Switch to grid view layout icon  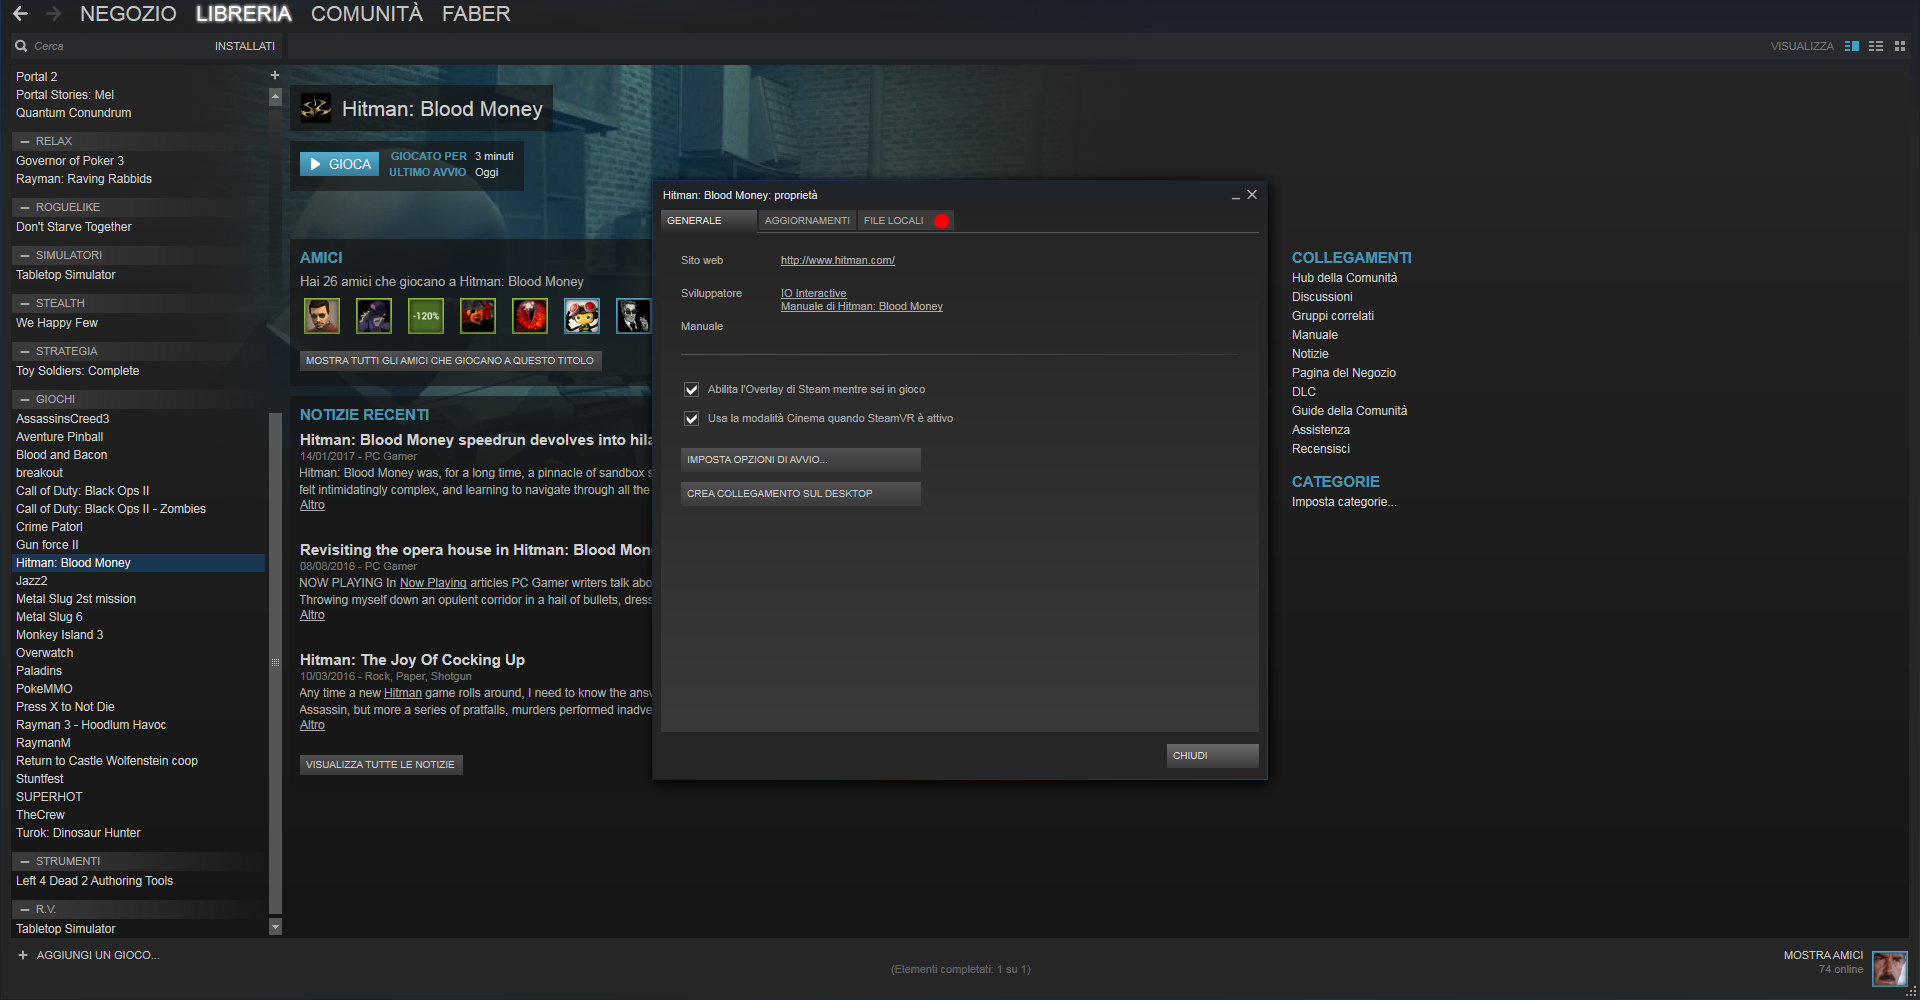coord(1900,46)
